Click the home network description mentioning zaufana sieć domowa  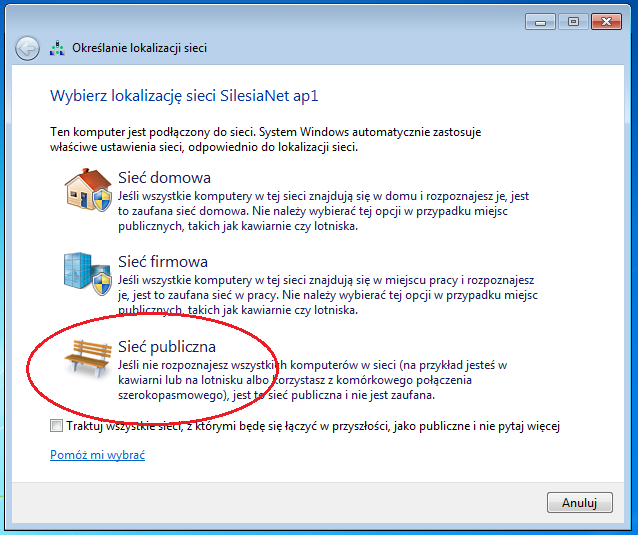point(323,211)
